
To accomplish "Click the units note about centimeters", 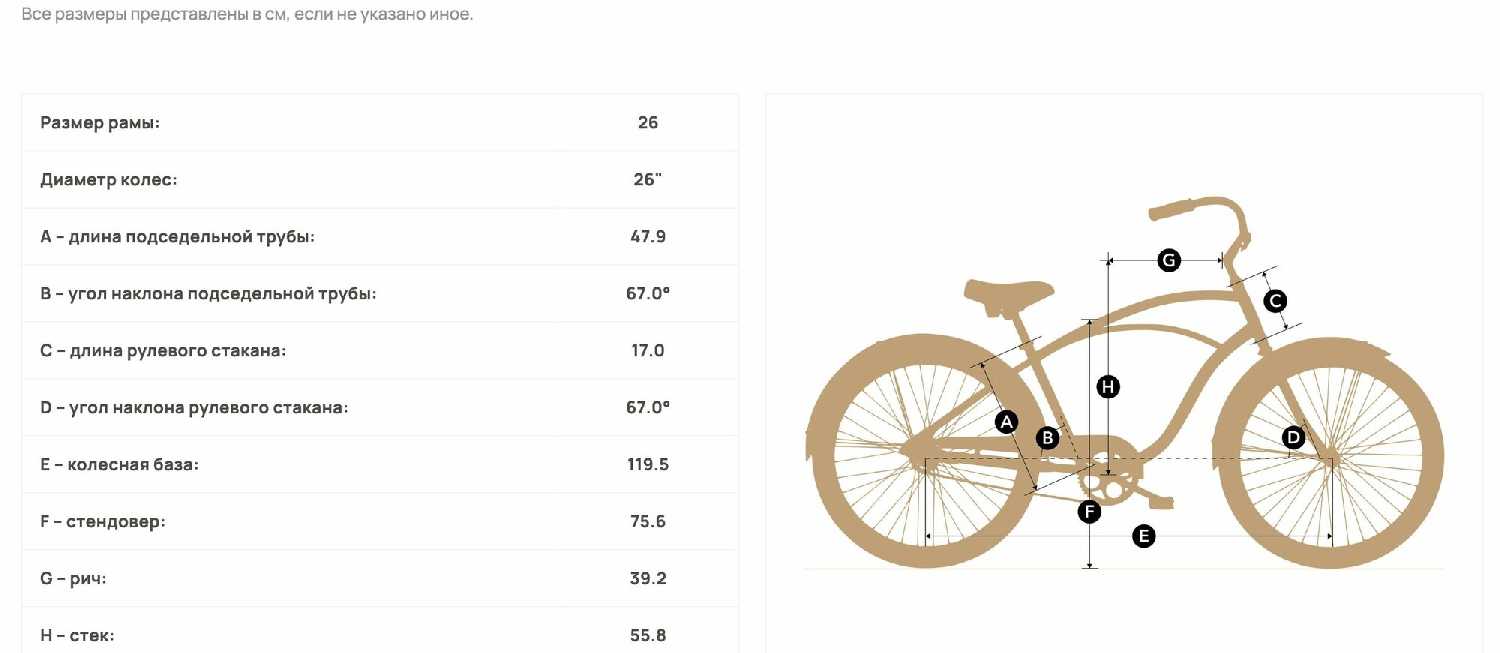I will [247, 16].
